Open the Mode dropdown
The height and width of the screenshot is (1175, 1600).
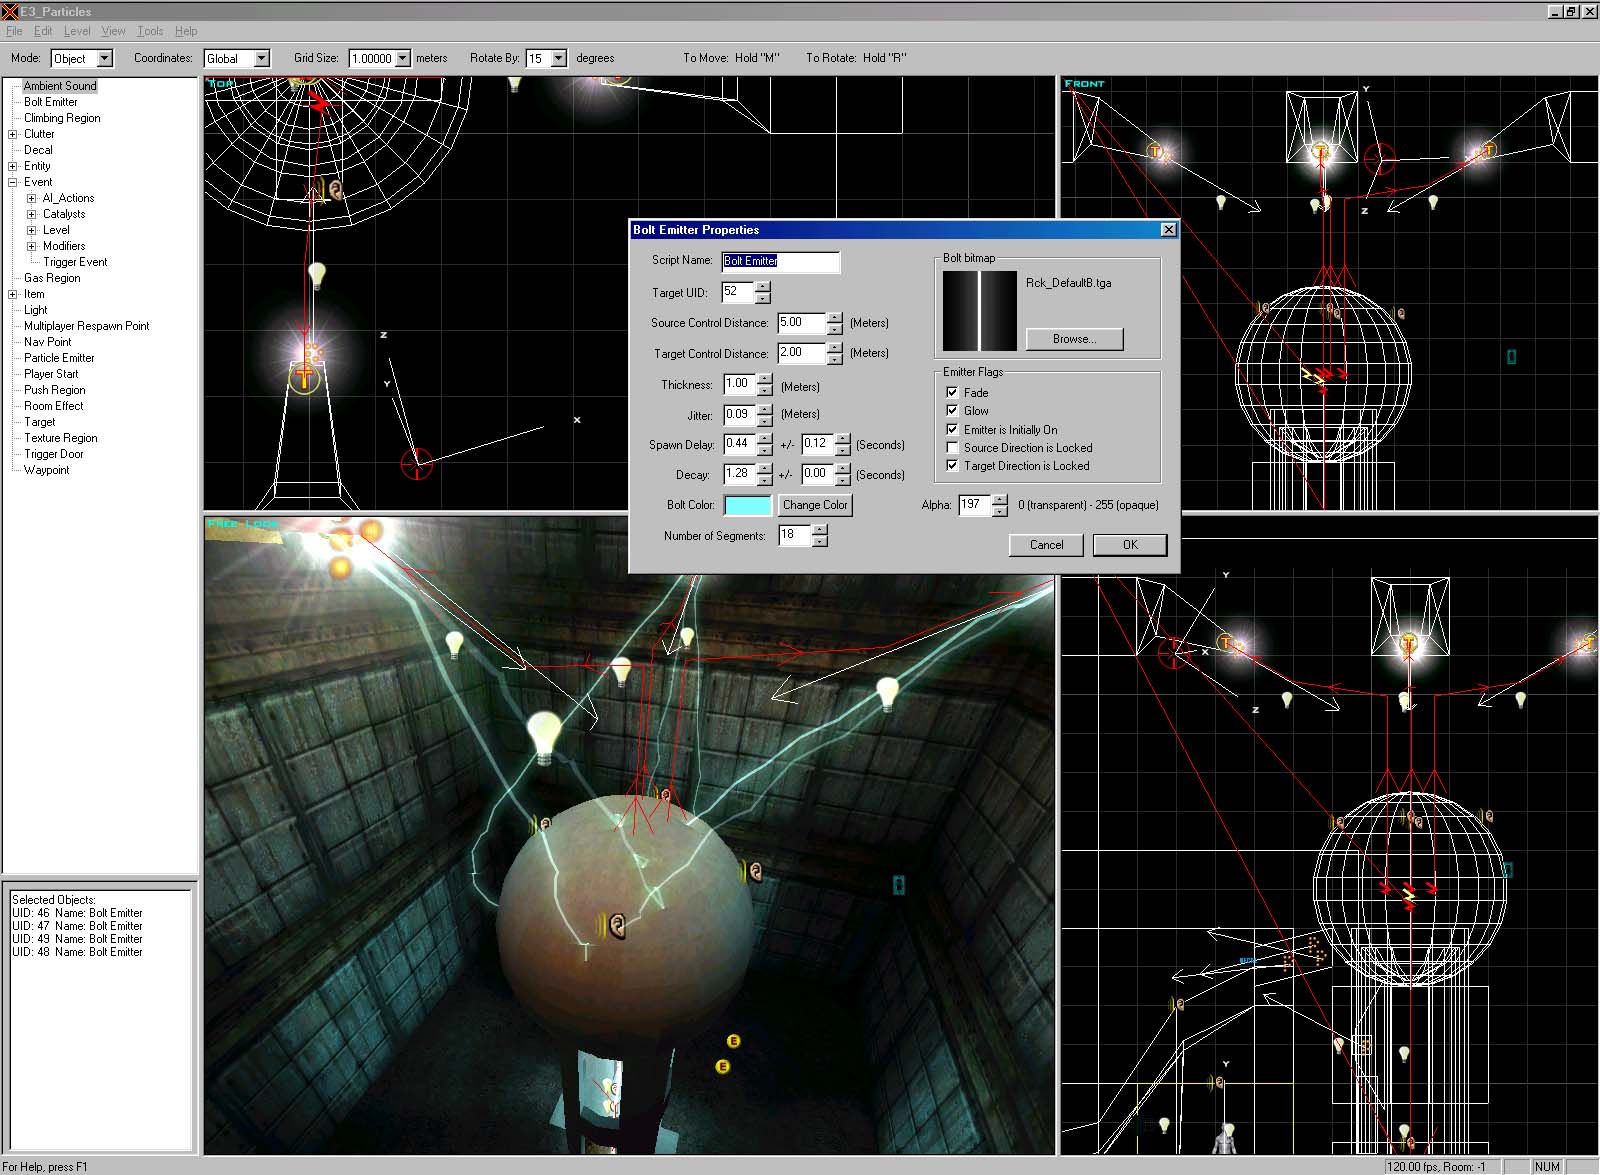pyautogui.click(x=105, y=59)
